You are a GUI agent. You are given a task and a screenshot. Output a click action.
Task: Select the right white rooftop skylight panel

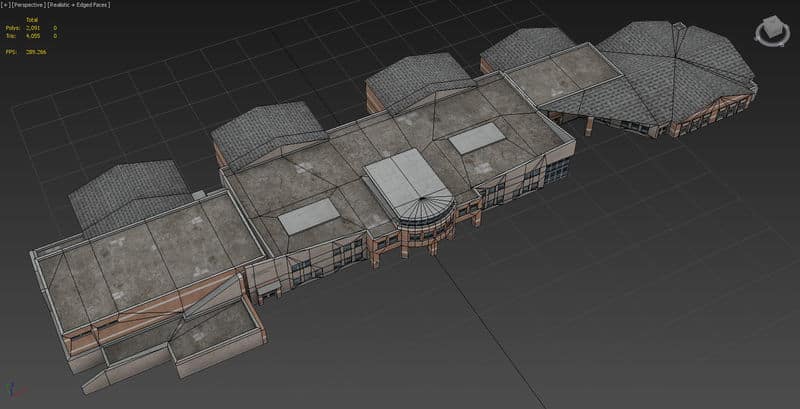click(x=476, y=141)
